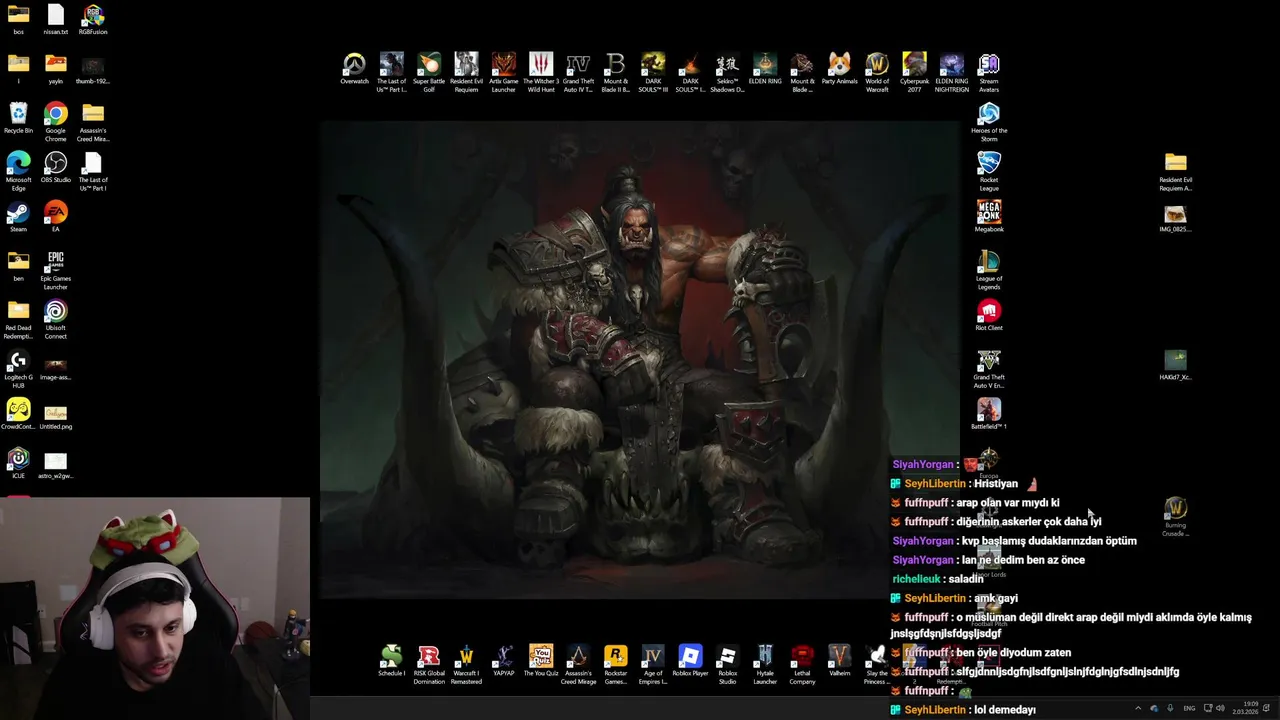Open the Party Animals corgi icon

point(840,69)
